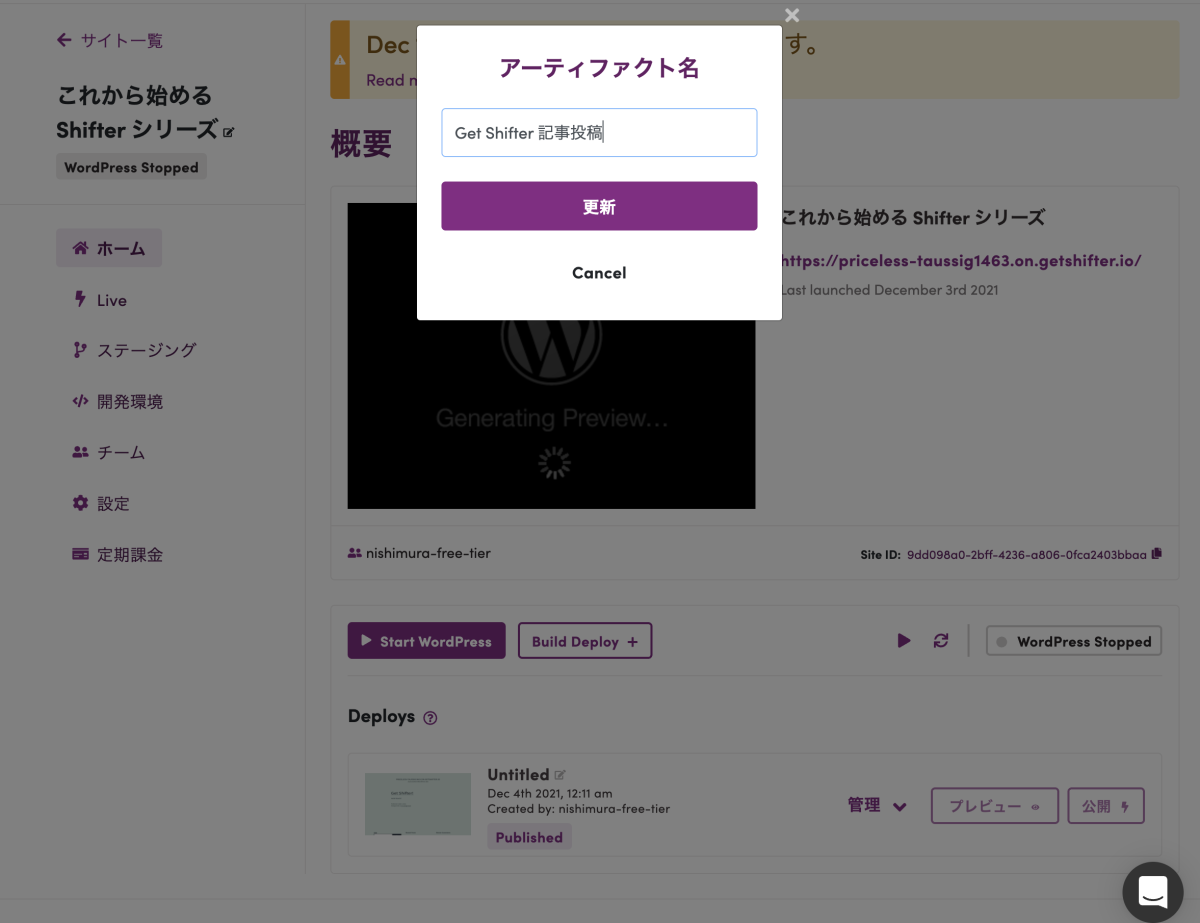Open ステージング in sidebar
1200x923 pixels.
pyautogui.click(x=134, y=350)
